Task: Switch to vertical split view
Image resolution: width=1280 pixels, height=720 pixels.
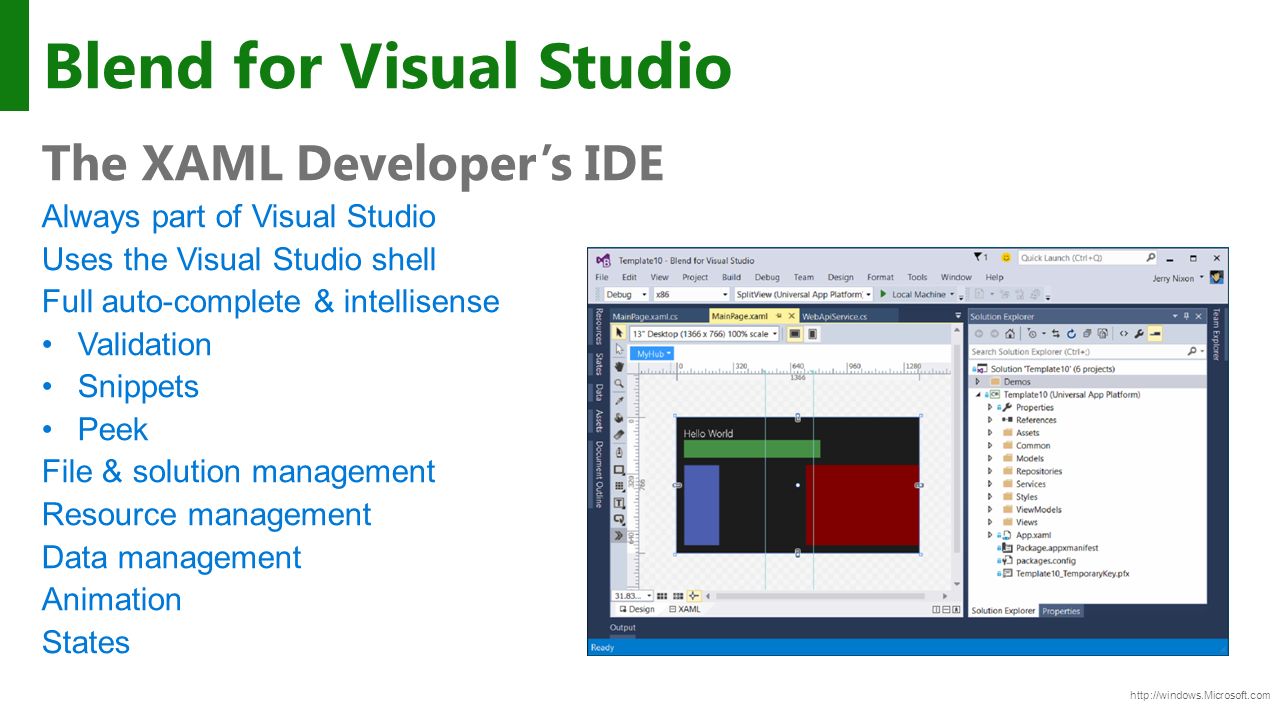Action: point(936,609)
